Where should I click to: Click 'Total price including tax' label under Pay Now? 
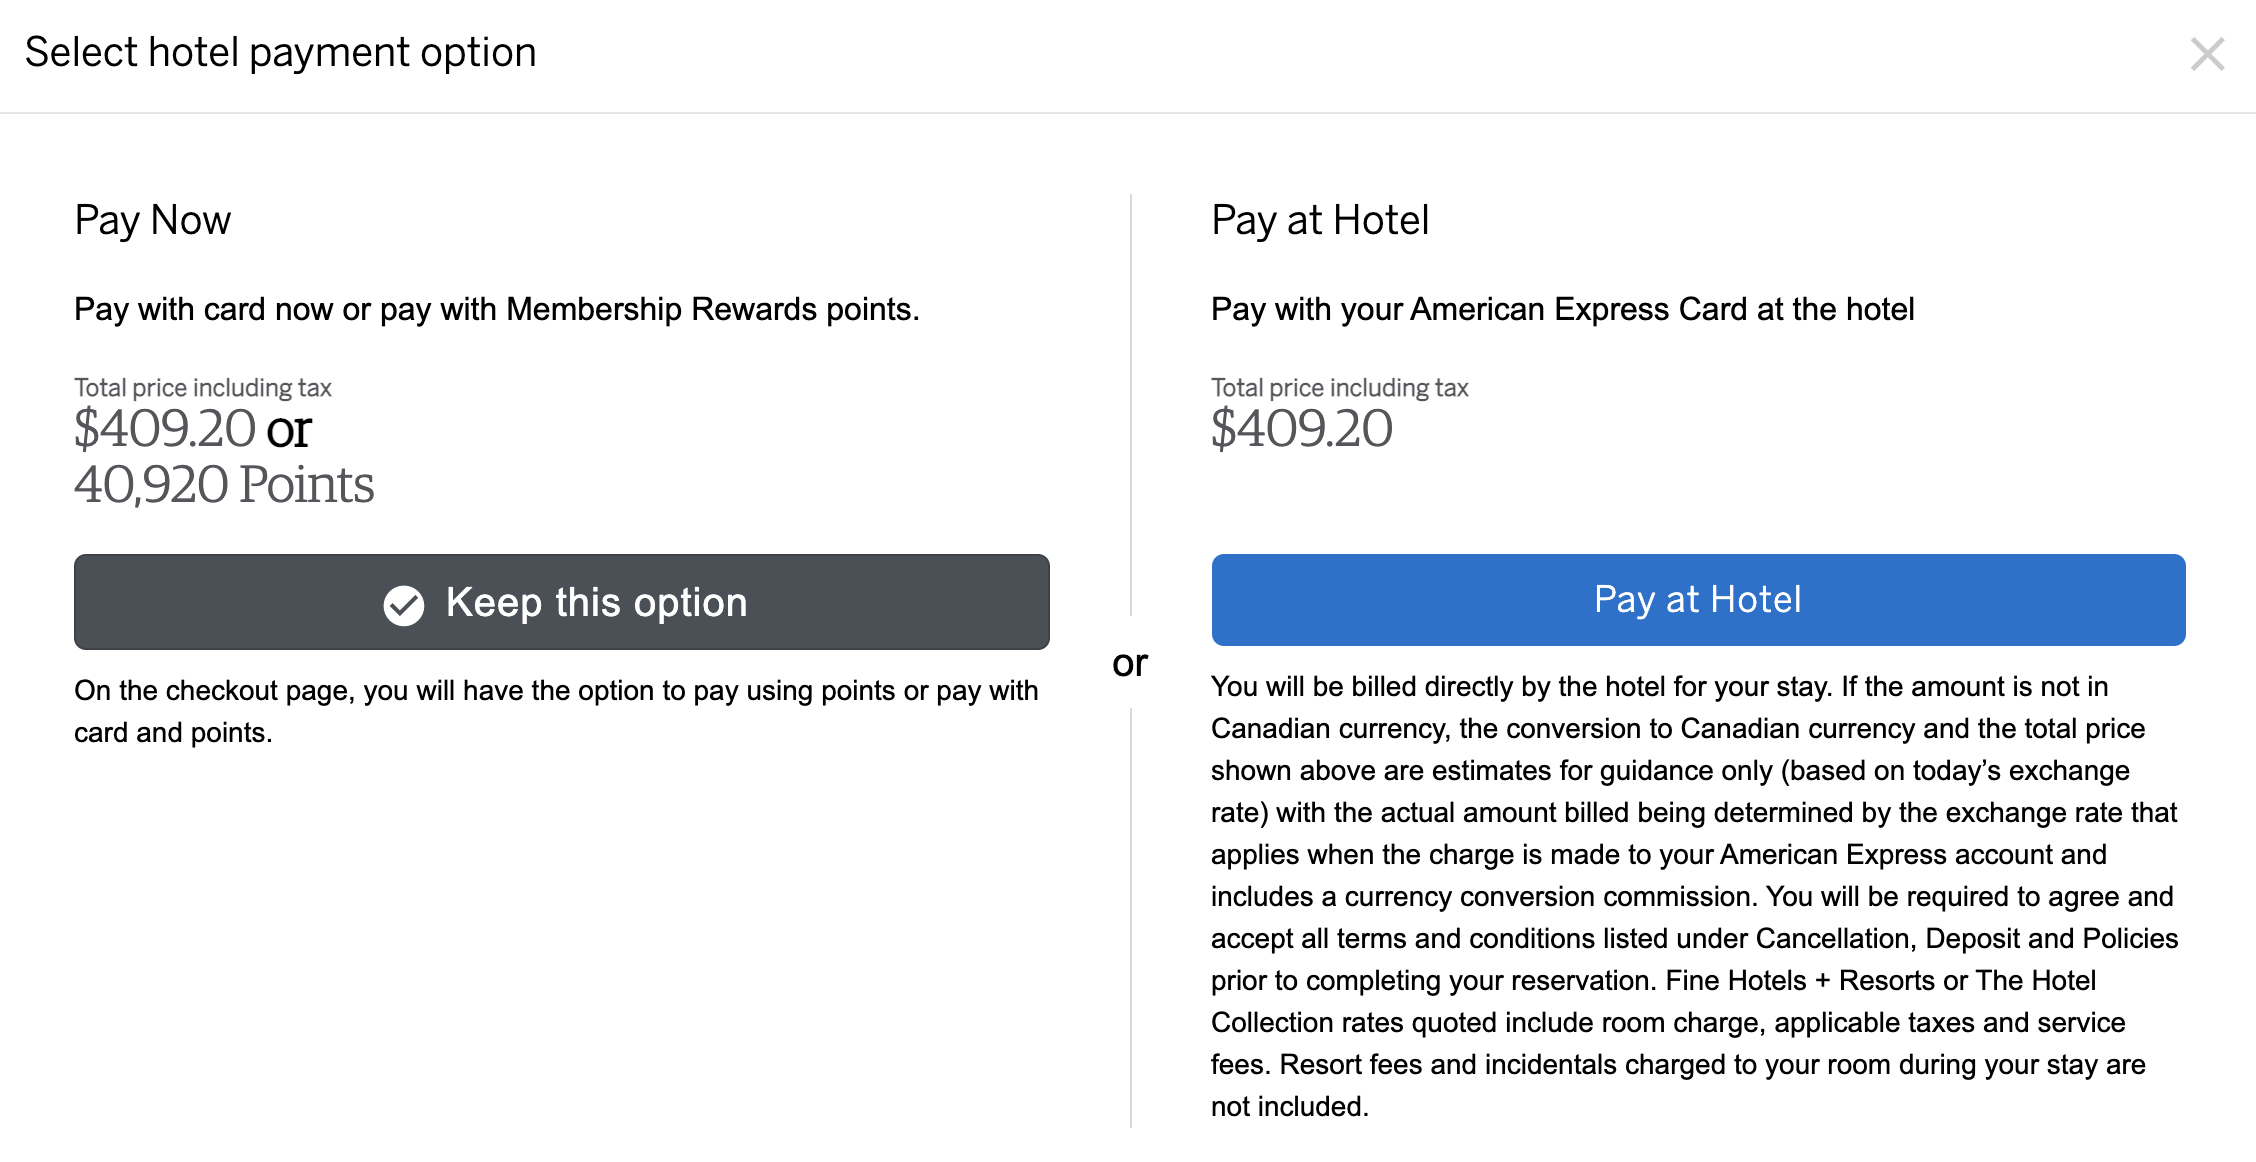pos(203,388)
